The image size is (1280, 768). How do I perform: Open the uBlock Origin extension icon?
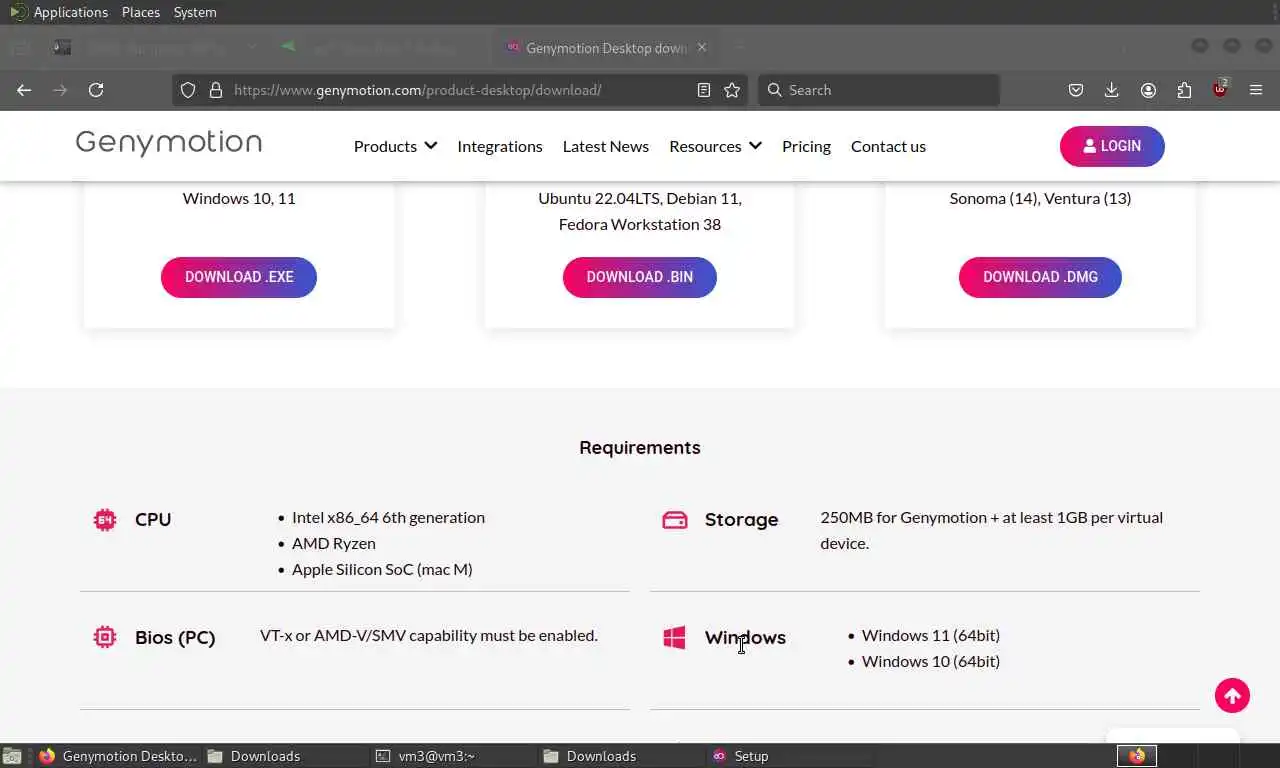pyautogui.click(x=1220, y=89)
